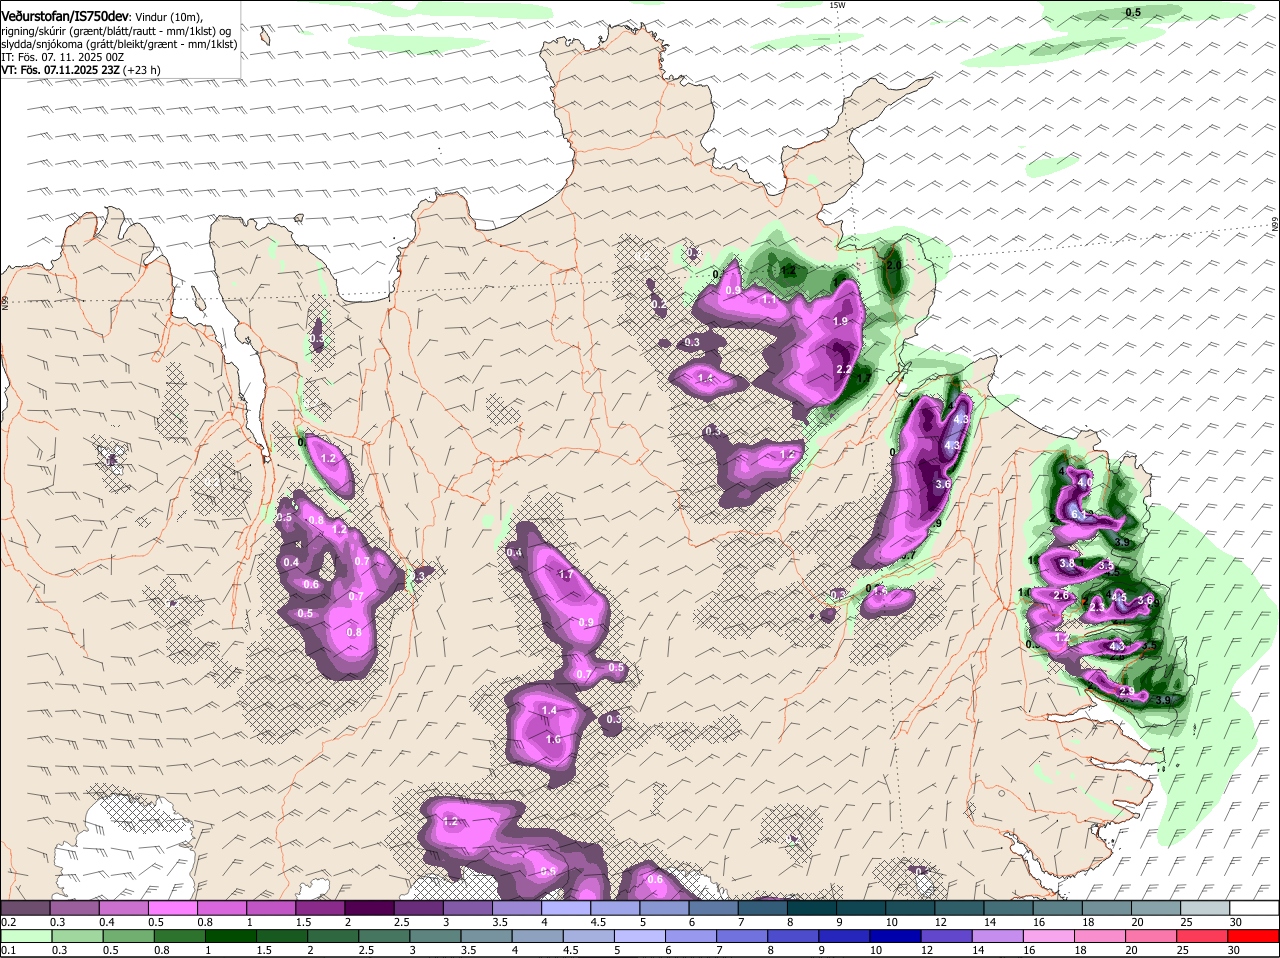Viewport: 1280px width, 958px height.
Task: Select the 2.6 snowfall value on the map
Action: click(x=1061, y=595)
